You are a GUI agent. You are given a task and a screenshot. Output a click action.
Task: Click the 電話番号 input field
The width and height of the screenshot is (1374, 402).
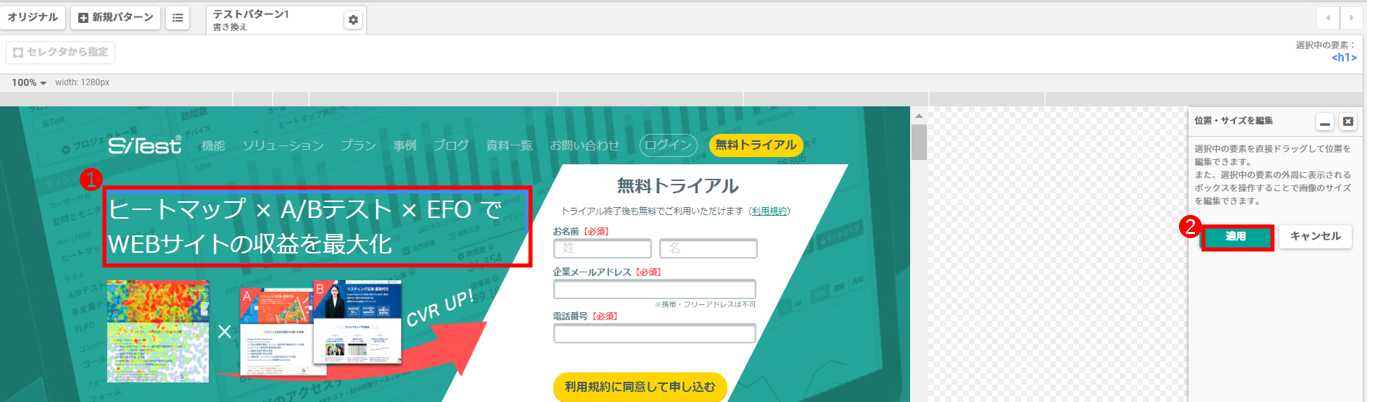(655, 333)
